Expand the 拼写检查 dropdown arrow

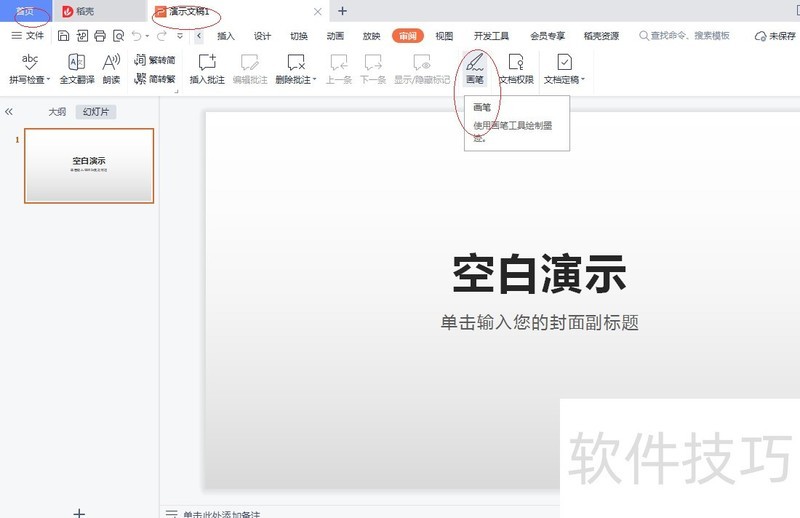pyautogui.click(x=48, y=80)
